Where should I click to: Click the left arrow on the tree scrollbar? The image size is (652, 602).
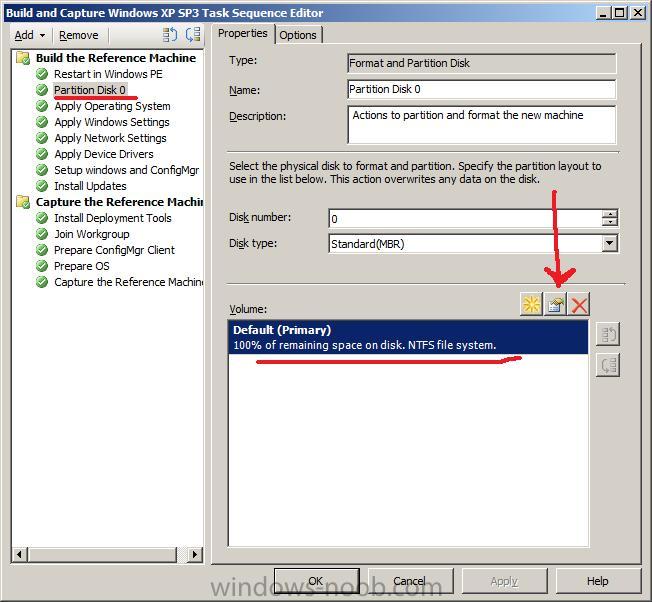[19, 554]
